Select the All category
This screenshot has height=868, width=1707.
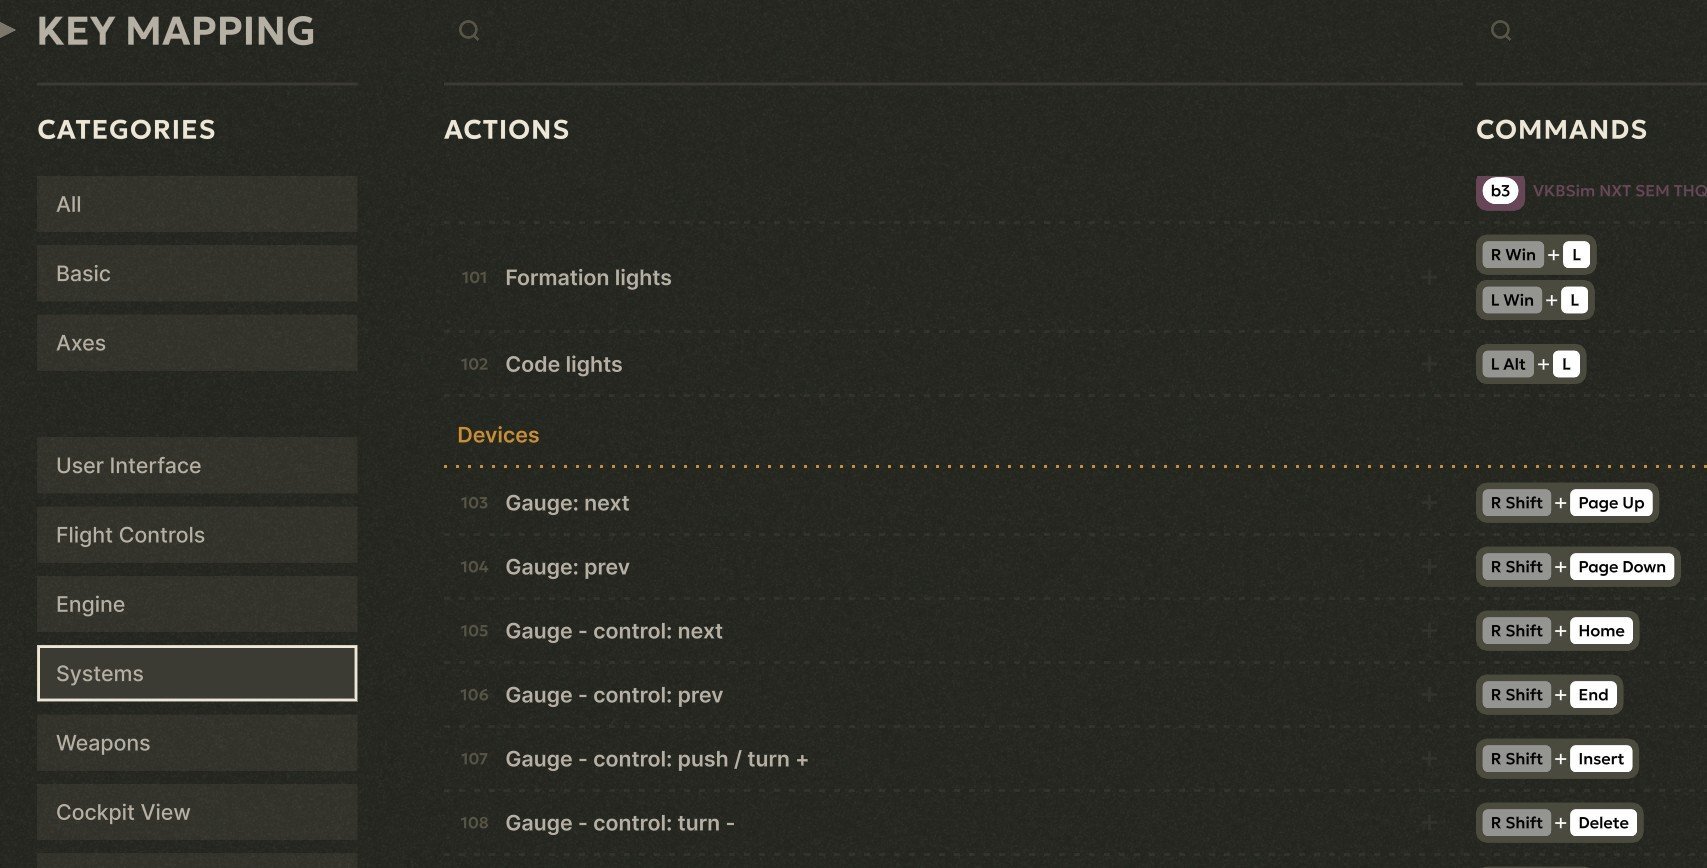(197, 204)
